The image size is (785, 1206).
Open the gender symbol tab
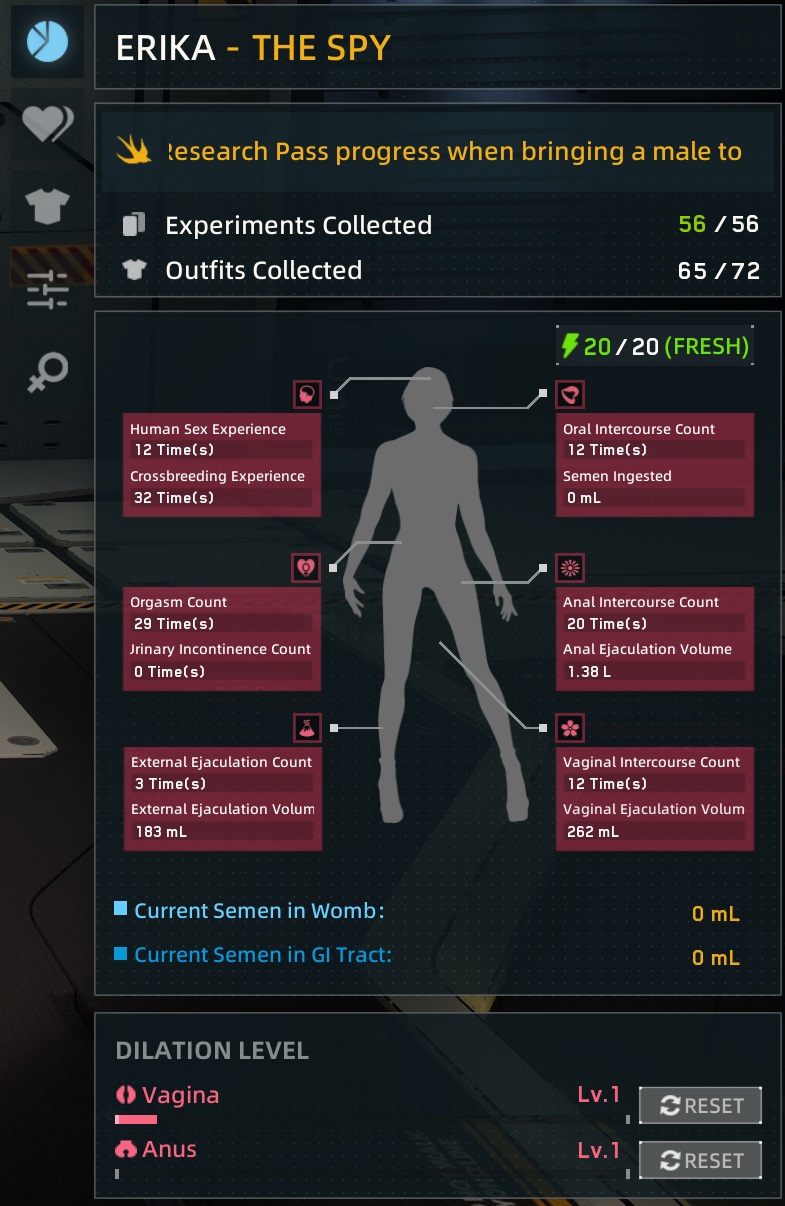[x=47, y=371]
